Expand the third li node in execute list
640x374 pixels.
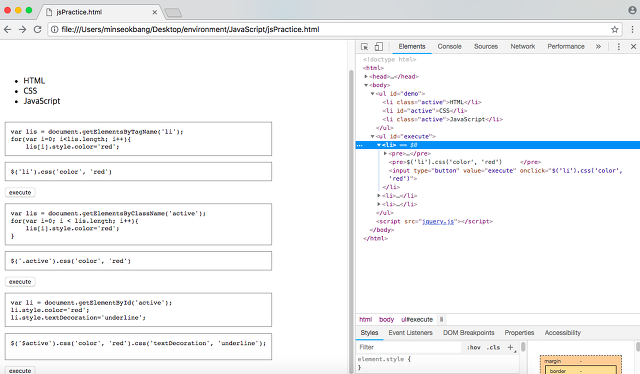click(x=379, y=204)
